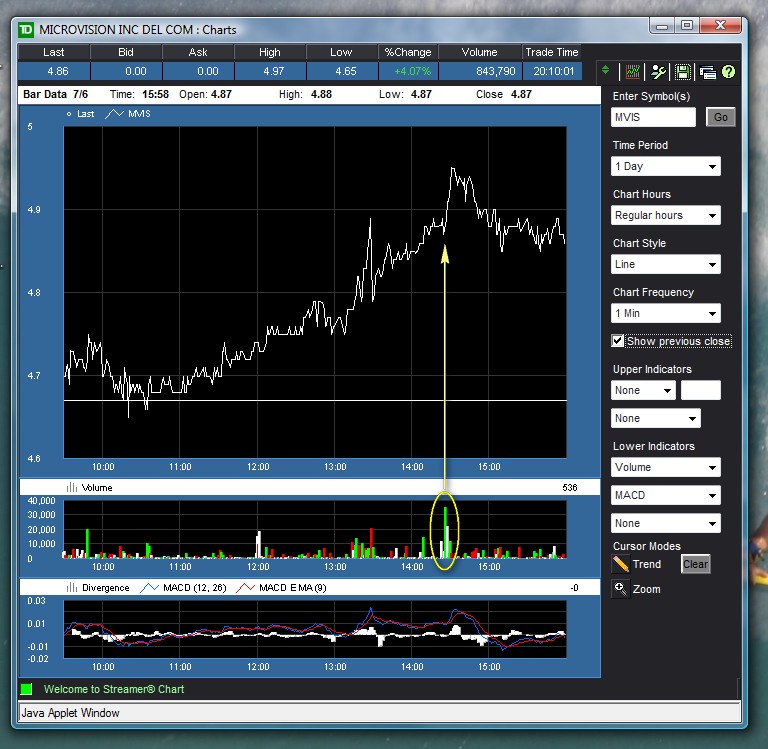
Task: Open user preferences wrench icon
Action: (658, 72)
